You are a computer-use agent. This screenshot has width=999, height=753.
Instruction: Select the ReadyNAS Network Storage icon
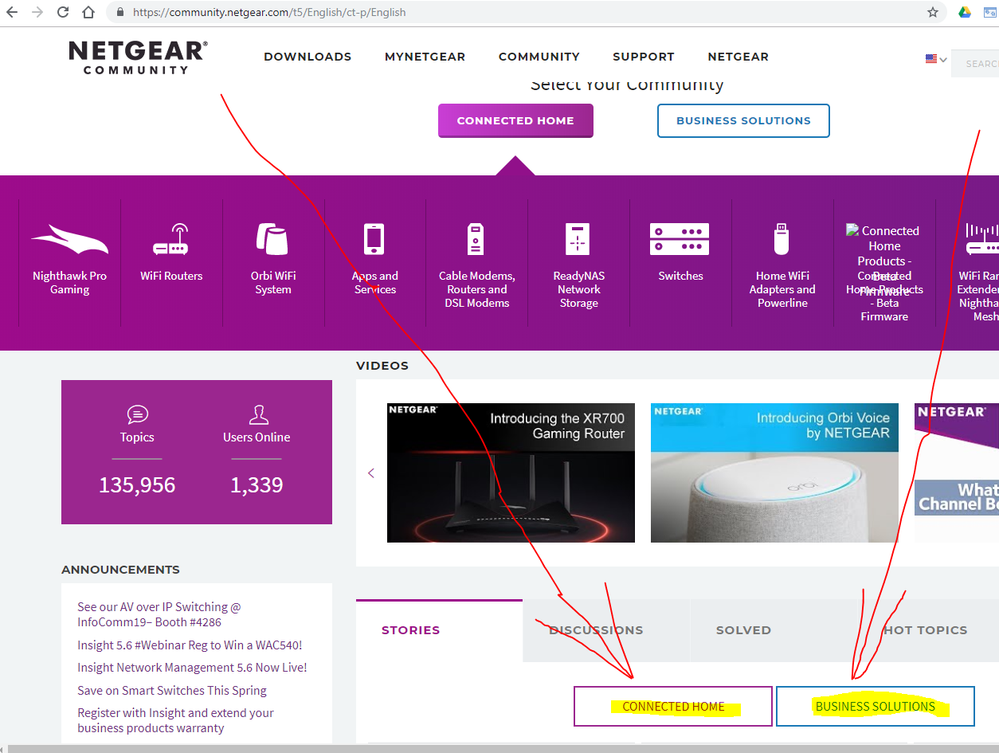click(578, 240)
